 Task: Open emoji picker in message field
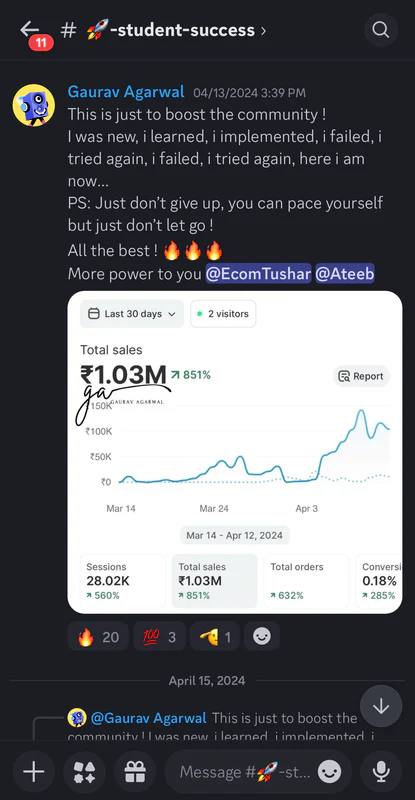[329, 771]
